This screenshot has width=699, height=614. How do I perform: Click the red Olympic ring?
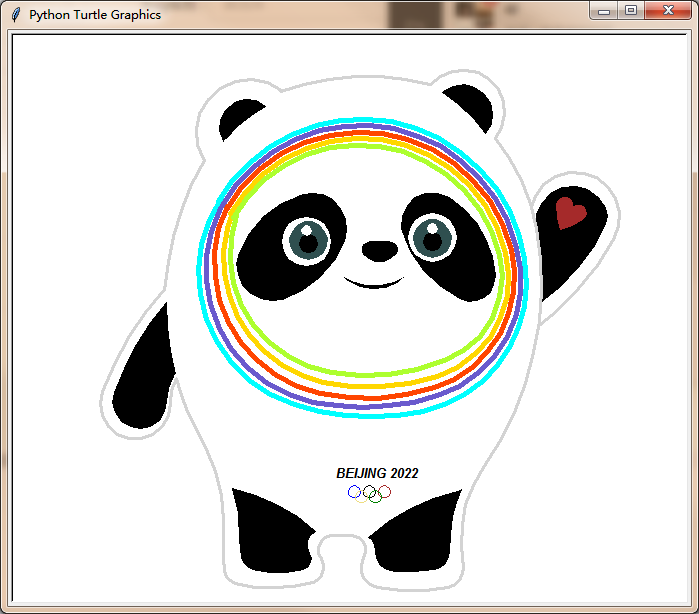(x=384, y=492)
